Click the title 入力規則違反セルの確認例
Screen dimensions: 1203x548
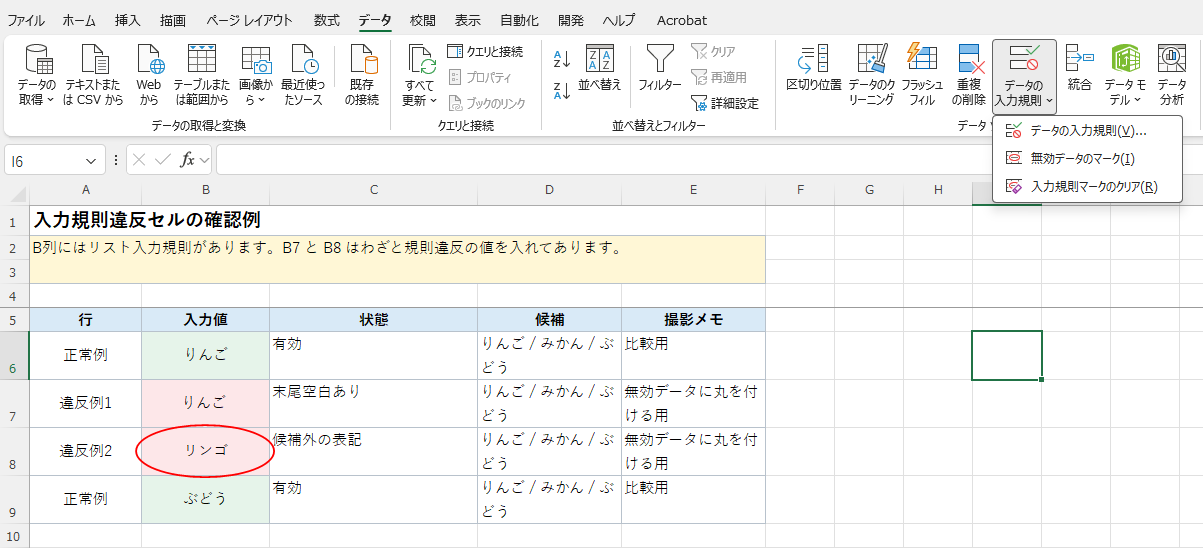click(147, 220)
